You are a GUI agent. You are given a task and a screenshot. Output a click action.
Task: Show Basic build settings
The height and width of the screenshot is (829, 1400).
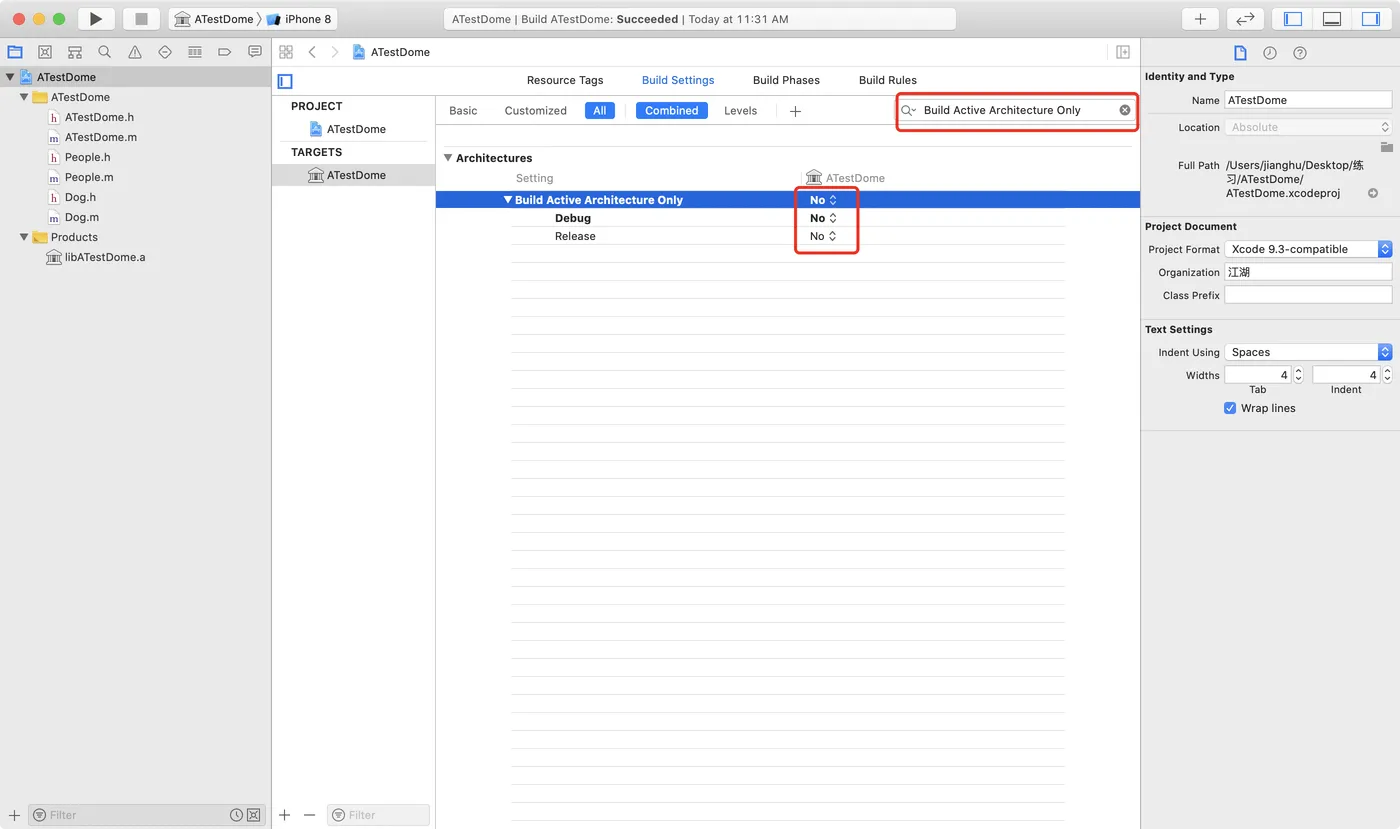(463, 111)
